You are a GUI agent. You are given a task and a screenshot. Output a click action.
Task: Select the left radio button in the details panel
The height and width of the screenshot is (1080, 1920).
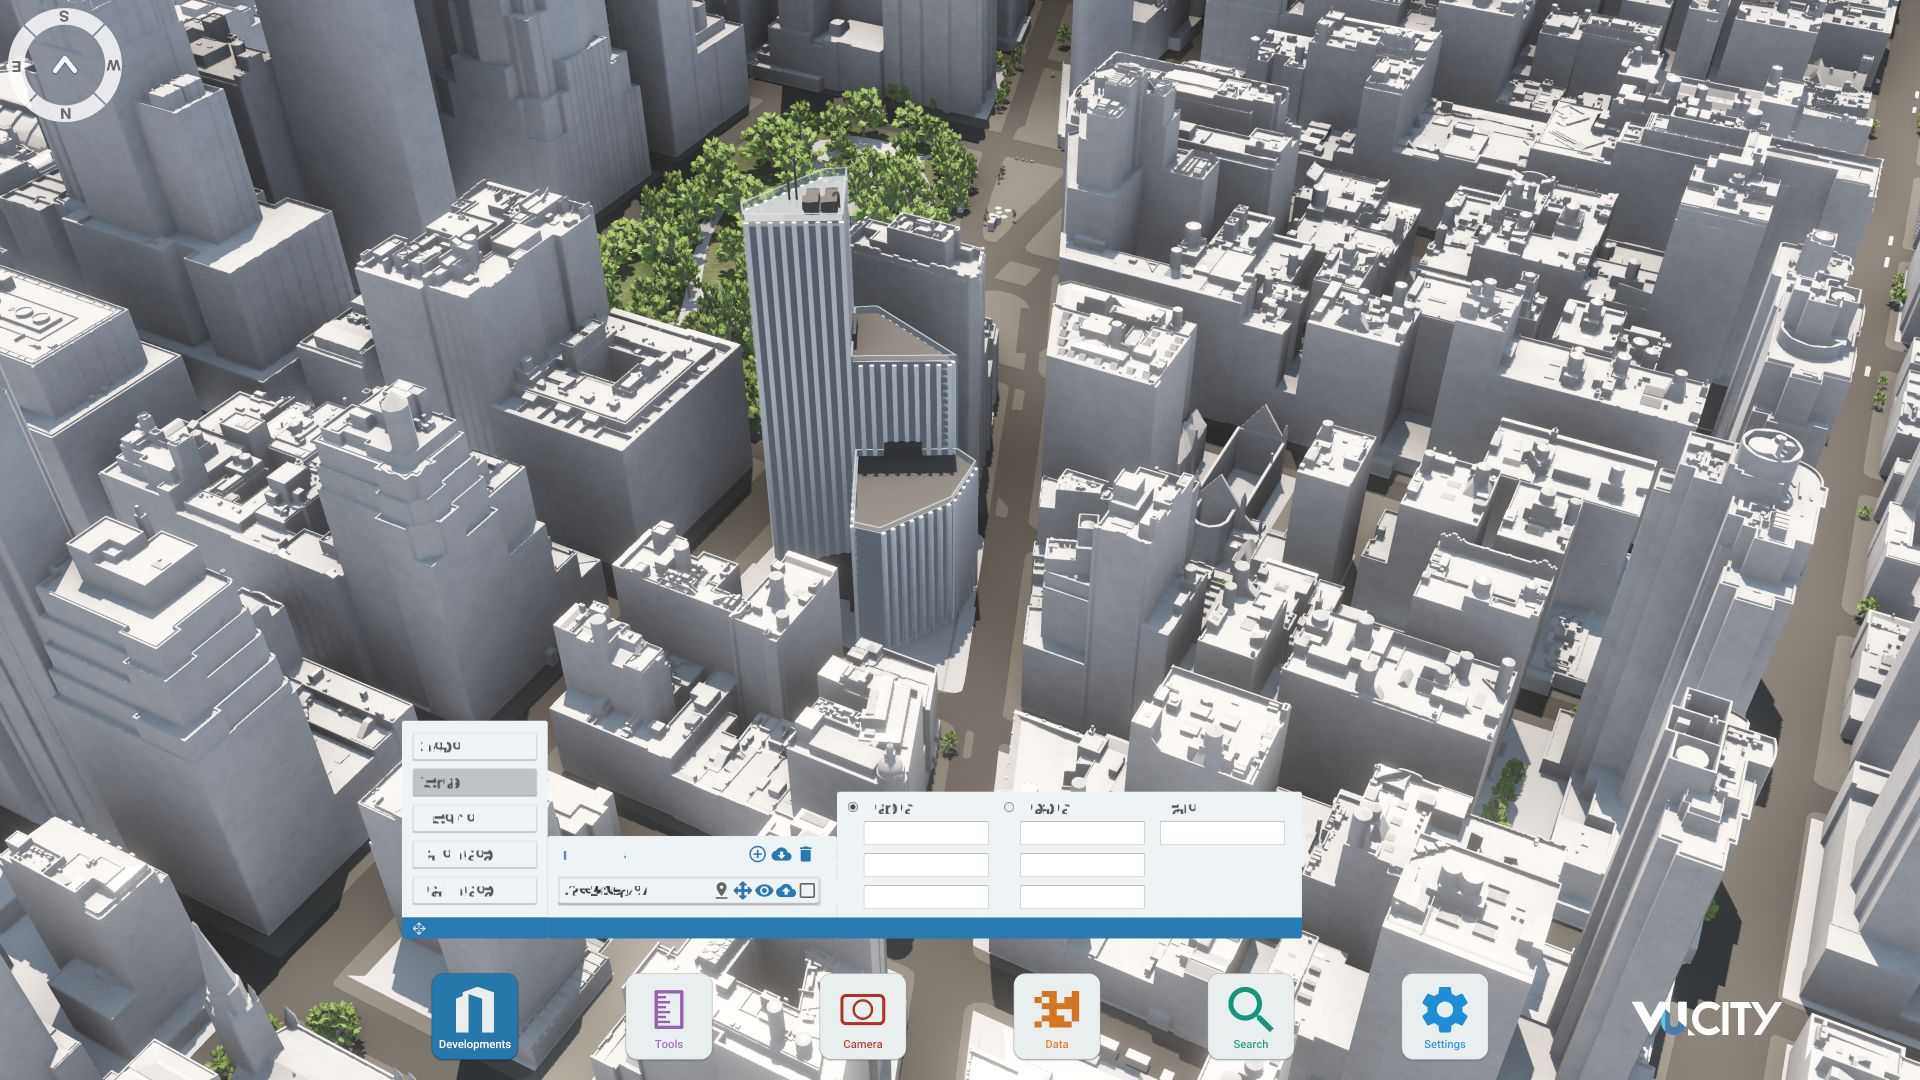tap(852, 806)
